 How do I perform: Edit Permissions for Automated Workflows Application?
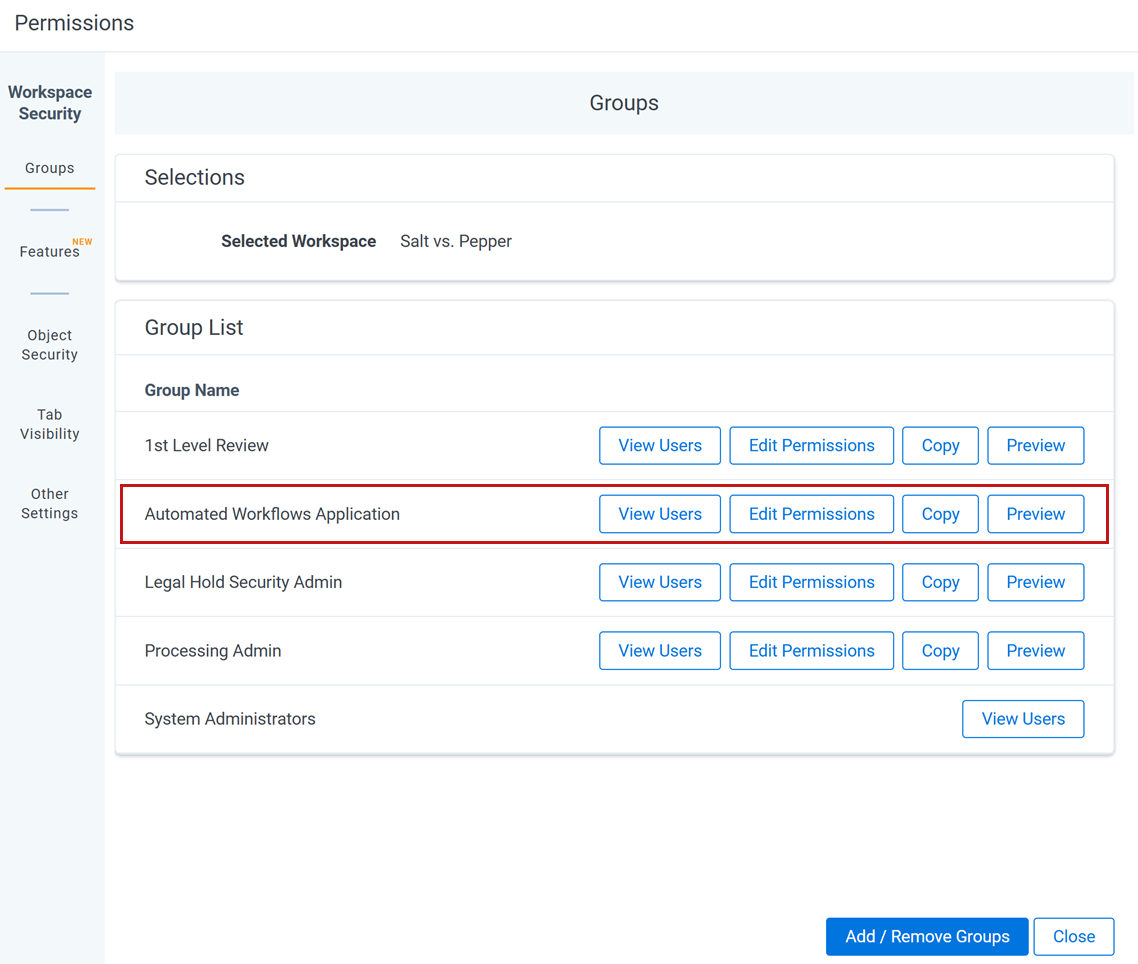coord(811,514)
